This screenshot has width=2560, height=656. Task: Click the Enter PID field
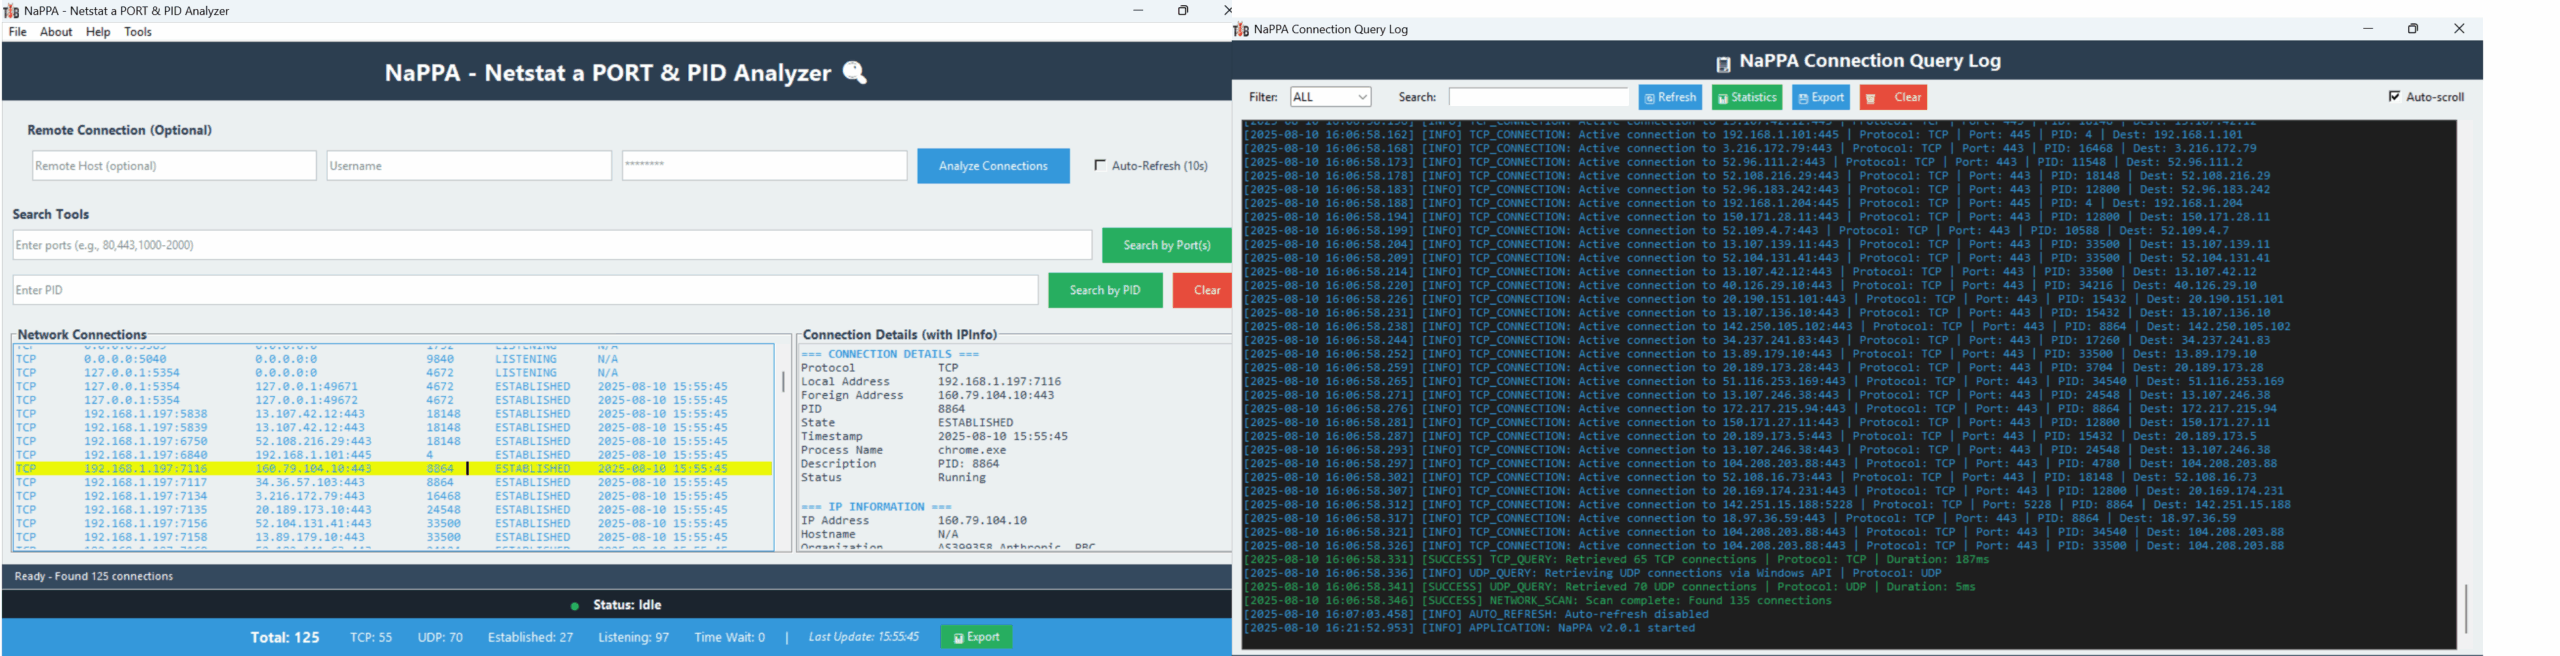tap(525, 290)
